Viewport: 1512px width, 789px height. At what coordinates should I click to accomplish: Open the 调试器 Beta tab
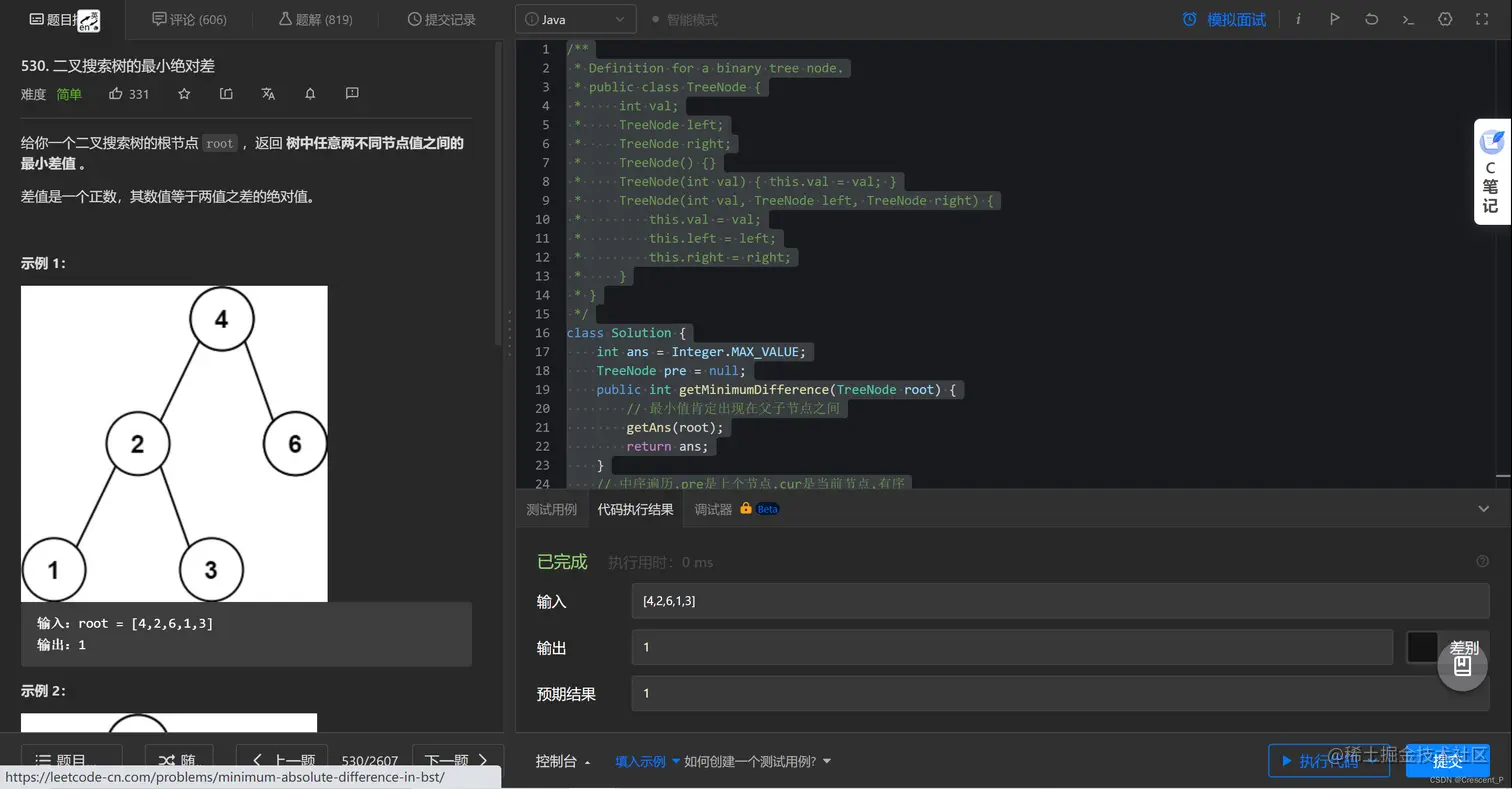tap(736, 509)
